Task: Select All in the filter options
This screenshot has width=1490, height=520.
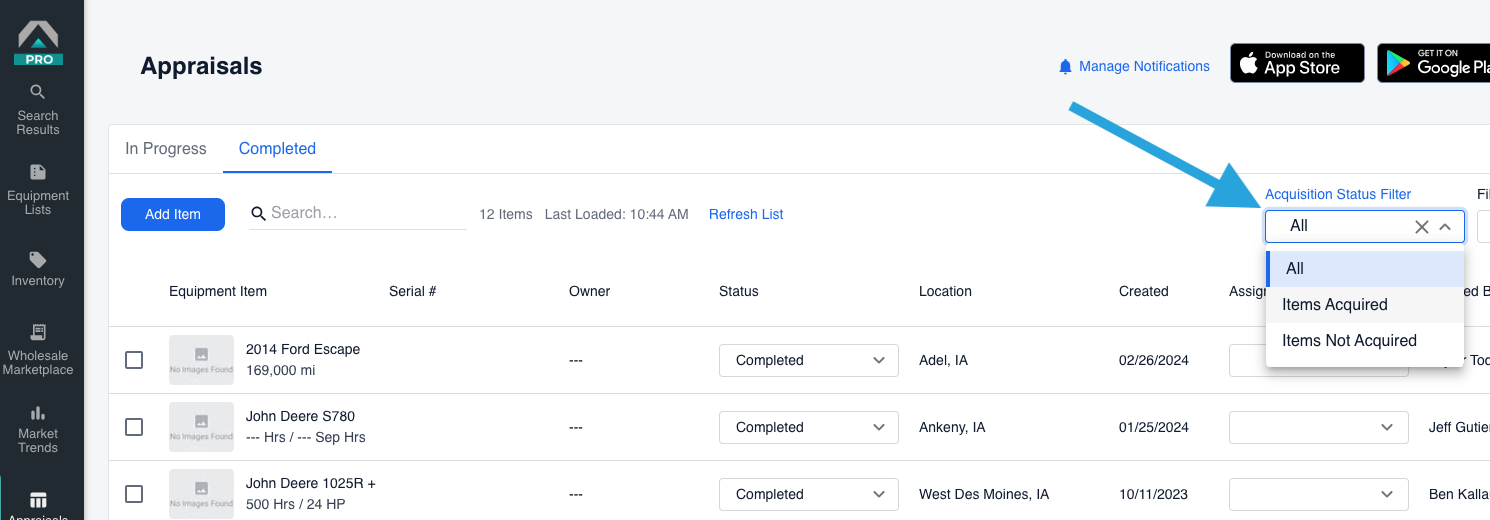Action: [x=1365, y=269]
